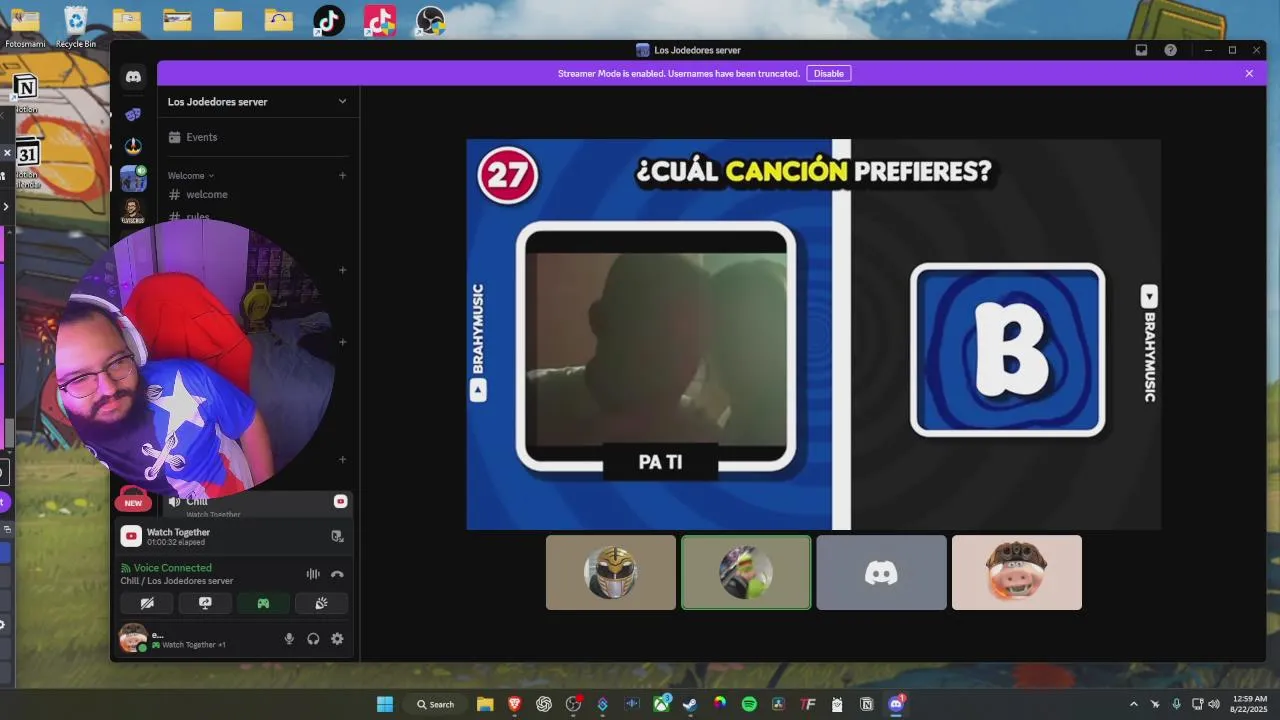Open File Explorer from the taskbar
This screenshot has width=1280, height=720.
coord(485,704)
